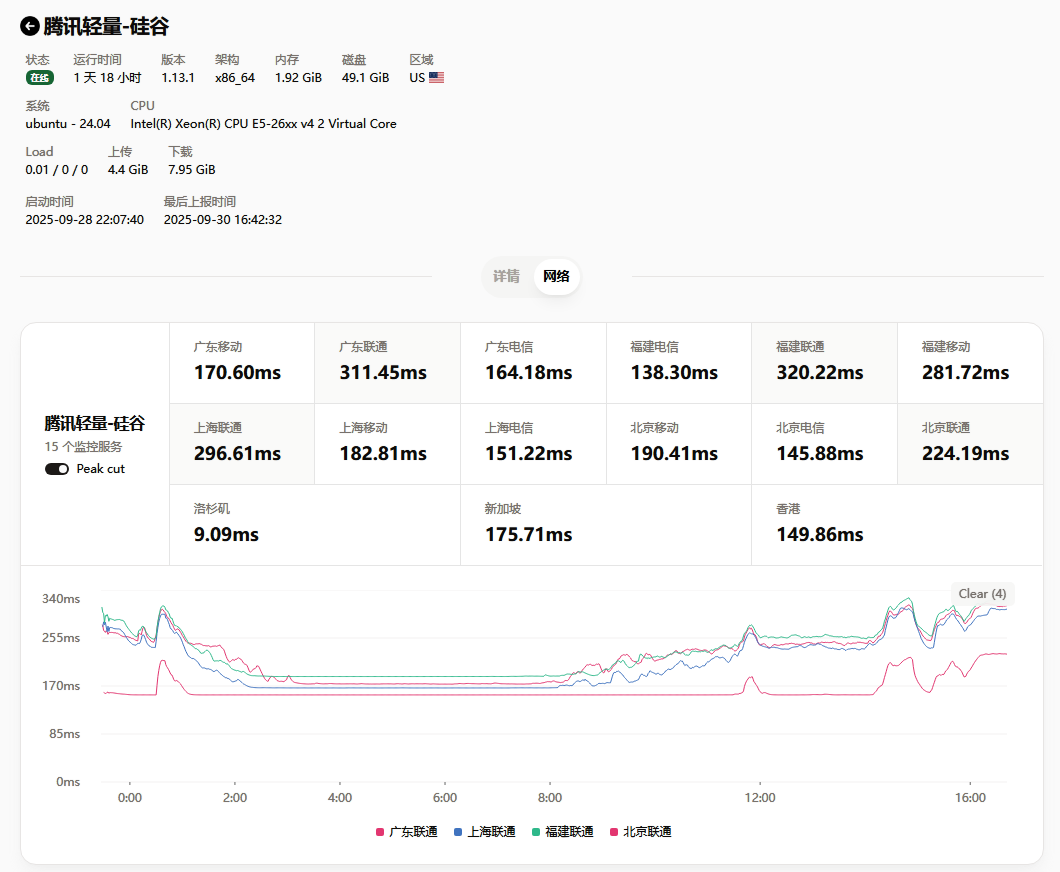Click the US flag icon

coord(436,77)
